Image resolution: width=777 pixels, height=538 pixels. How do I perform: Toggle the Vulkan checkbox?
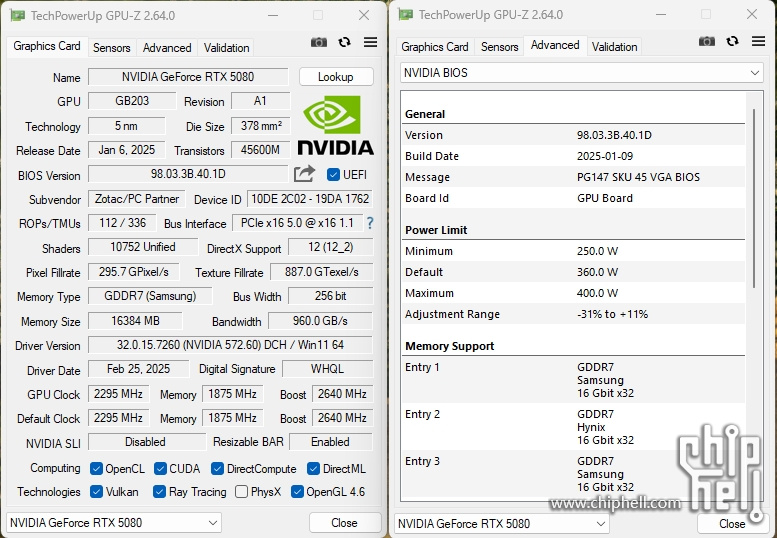tap(97, 491)
